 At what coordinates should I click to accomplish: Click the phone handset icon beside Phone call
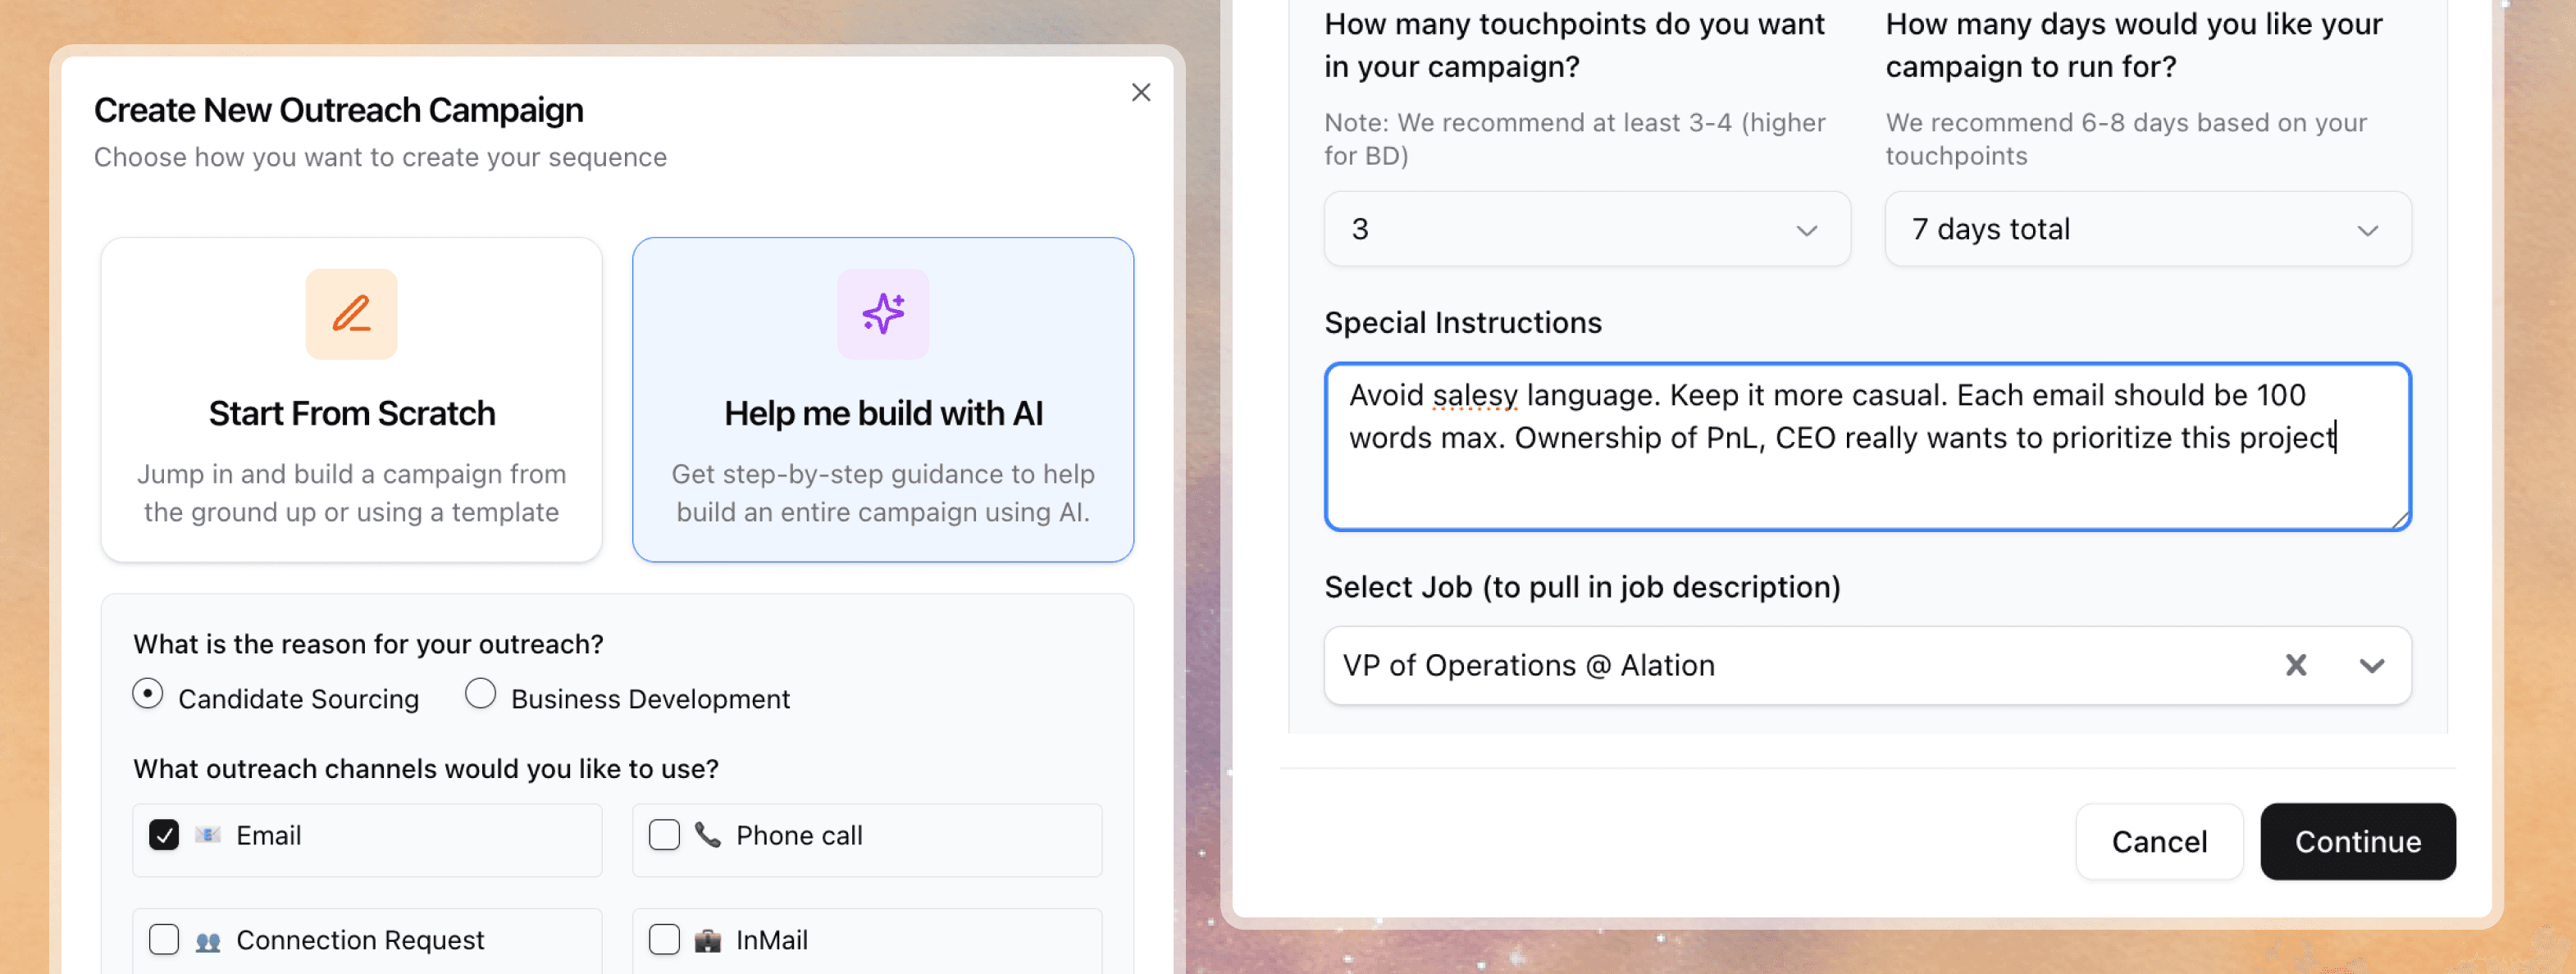(708, 835)
